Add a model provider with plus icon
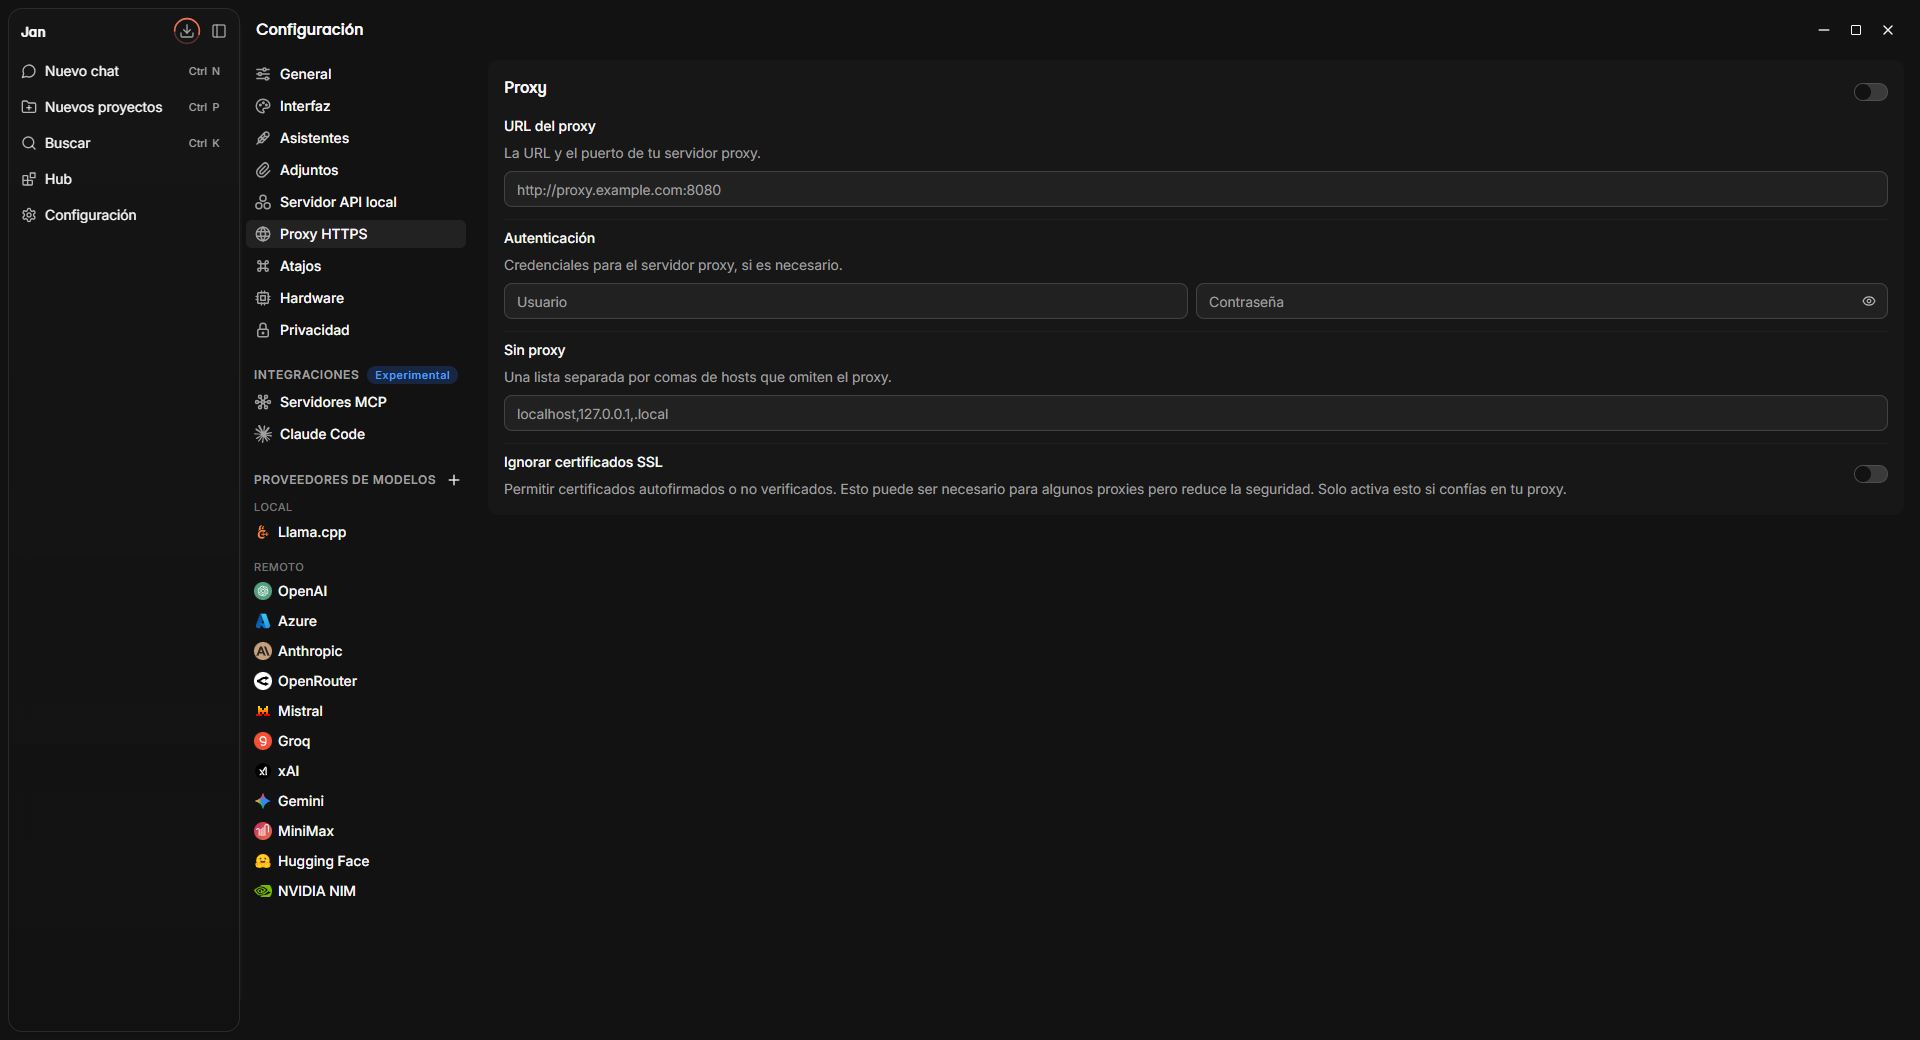 coord(454,480)
